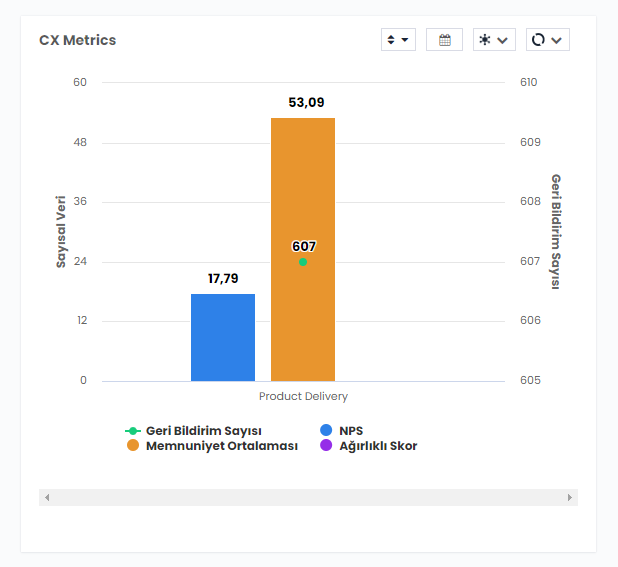Expand the chart settings dropdown
This screenshot has width=618, height=567.
494,40
